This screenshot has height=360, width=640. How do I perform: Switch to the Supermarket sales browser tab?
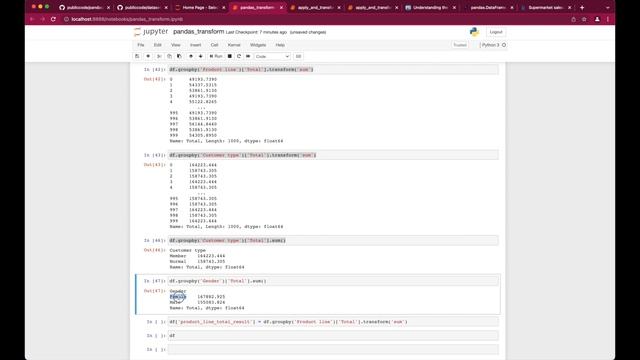(546, 7)
